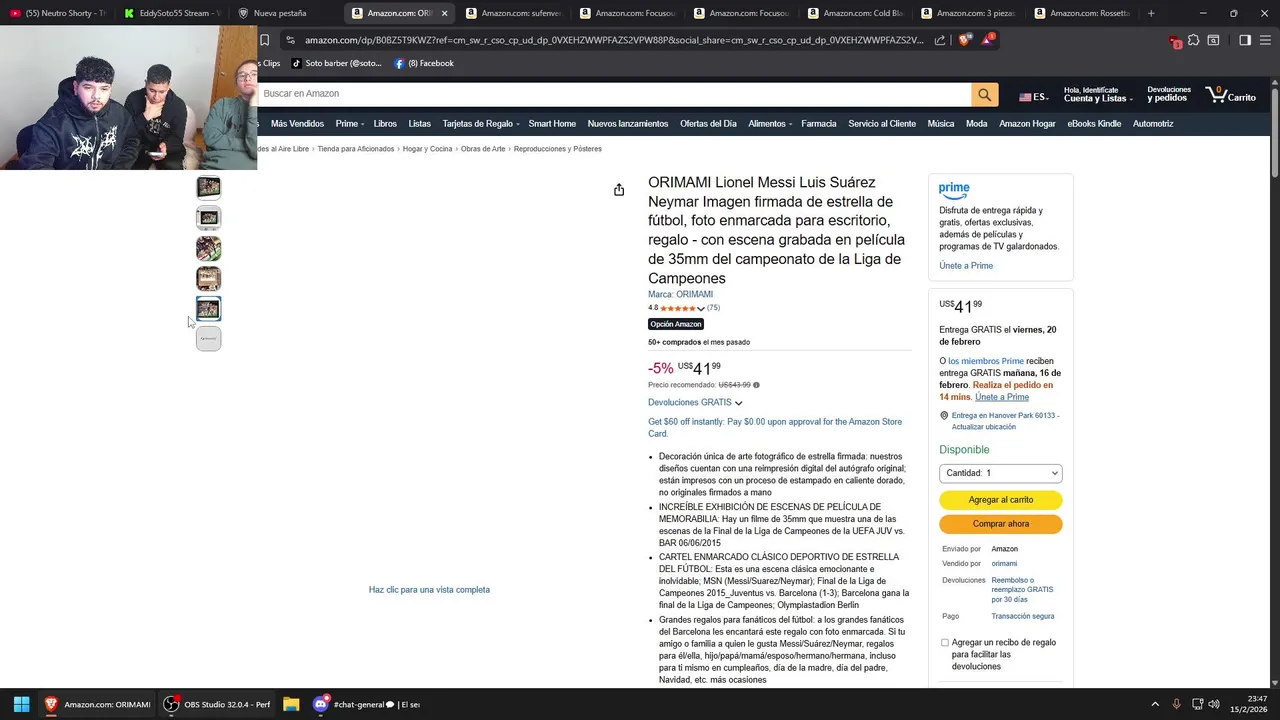1280x720 pixels.
Task: Select the last grey product thumbnail
Action: (x=208, y=339)
